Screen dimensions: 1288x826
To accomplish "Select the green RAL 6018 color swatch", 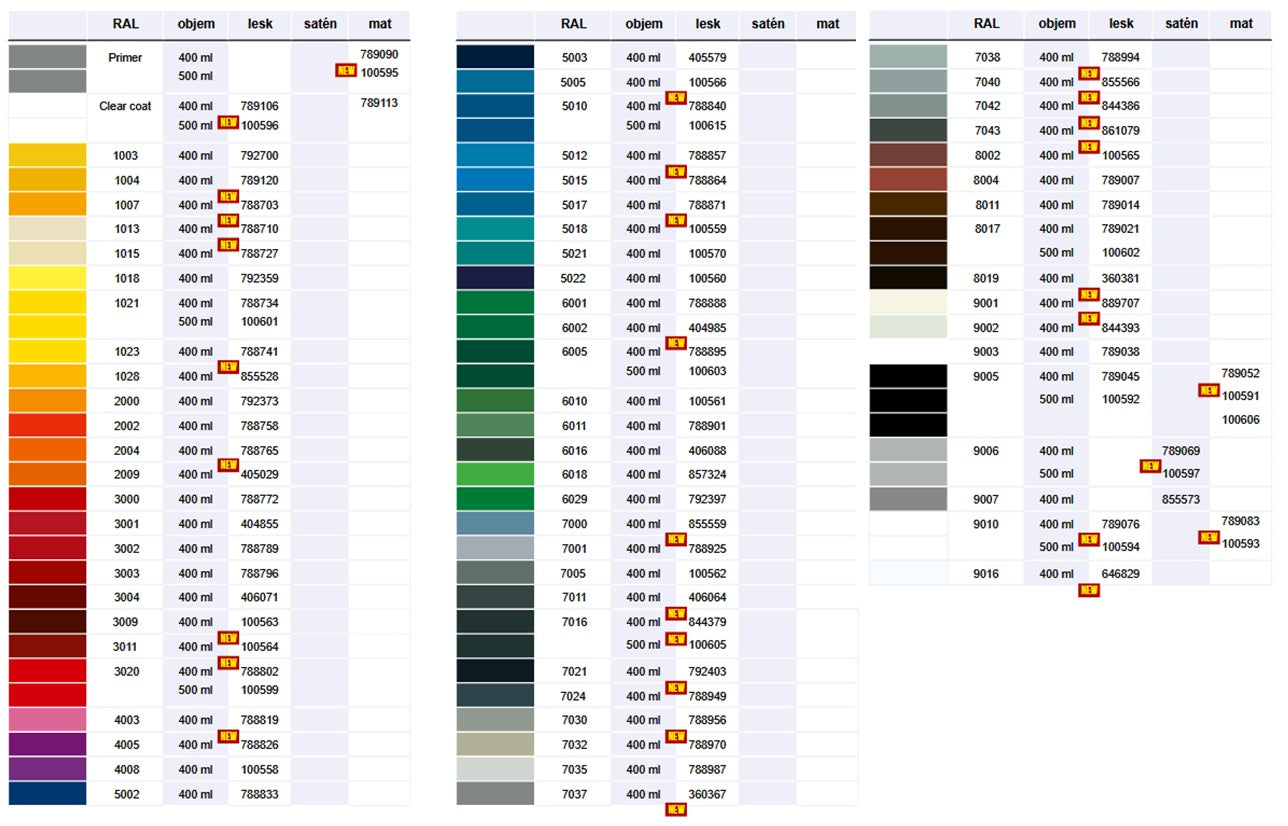I will pos(495,474).
